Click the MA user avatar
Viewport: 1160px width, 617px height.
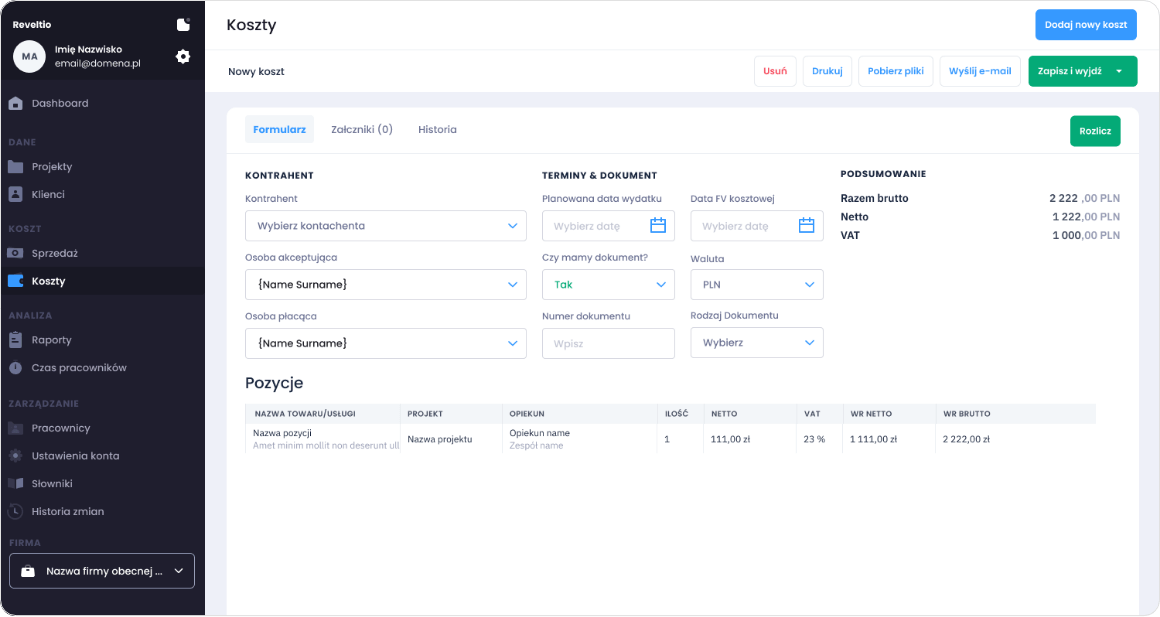click(x=29, y=57)
